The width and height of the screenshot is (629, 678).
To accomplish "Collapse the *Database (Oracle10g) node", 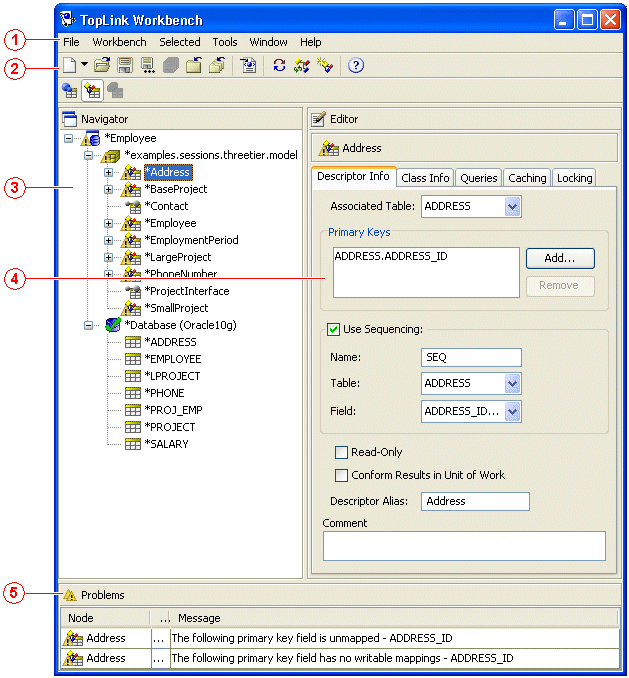I will click(x=88, y=325).
